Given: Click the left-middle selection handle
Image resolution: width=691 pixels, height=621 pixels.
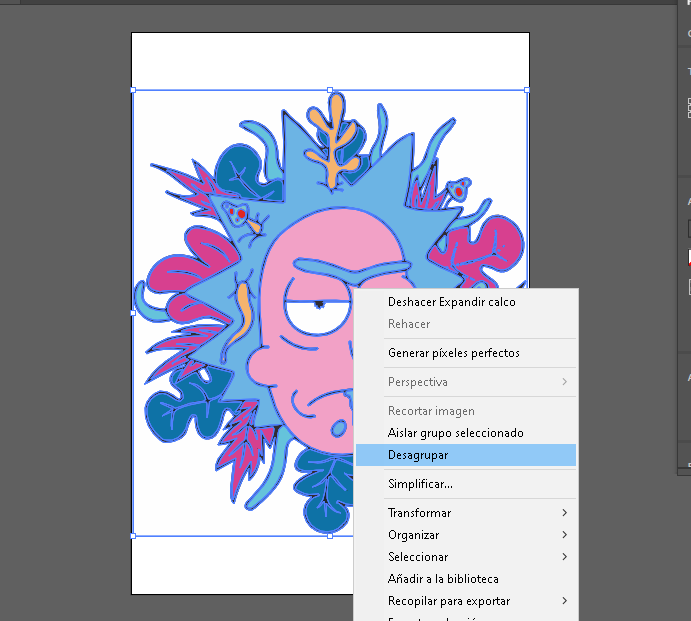Looking at the screenshot, I should click(134, 313).
